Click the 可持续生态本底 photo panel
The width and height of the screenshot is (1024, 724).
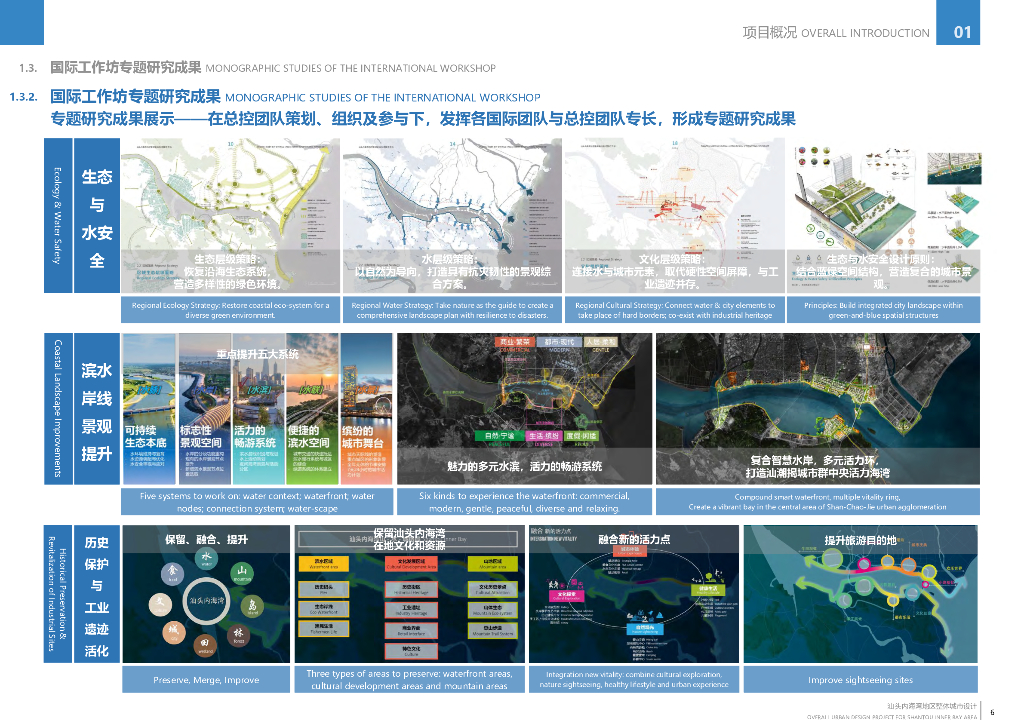coord(149,409)
